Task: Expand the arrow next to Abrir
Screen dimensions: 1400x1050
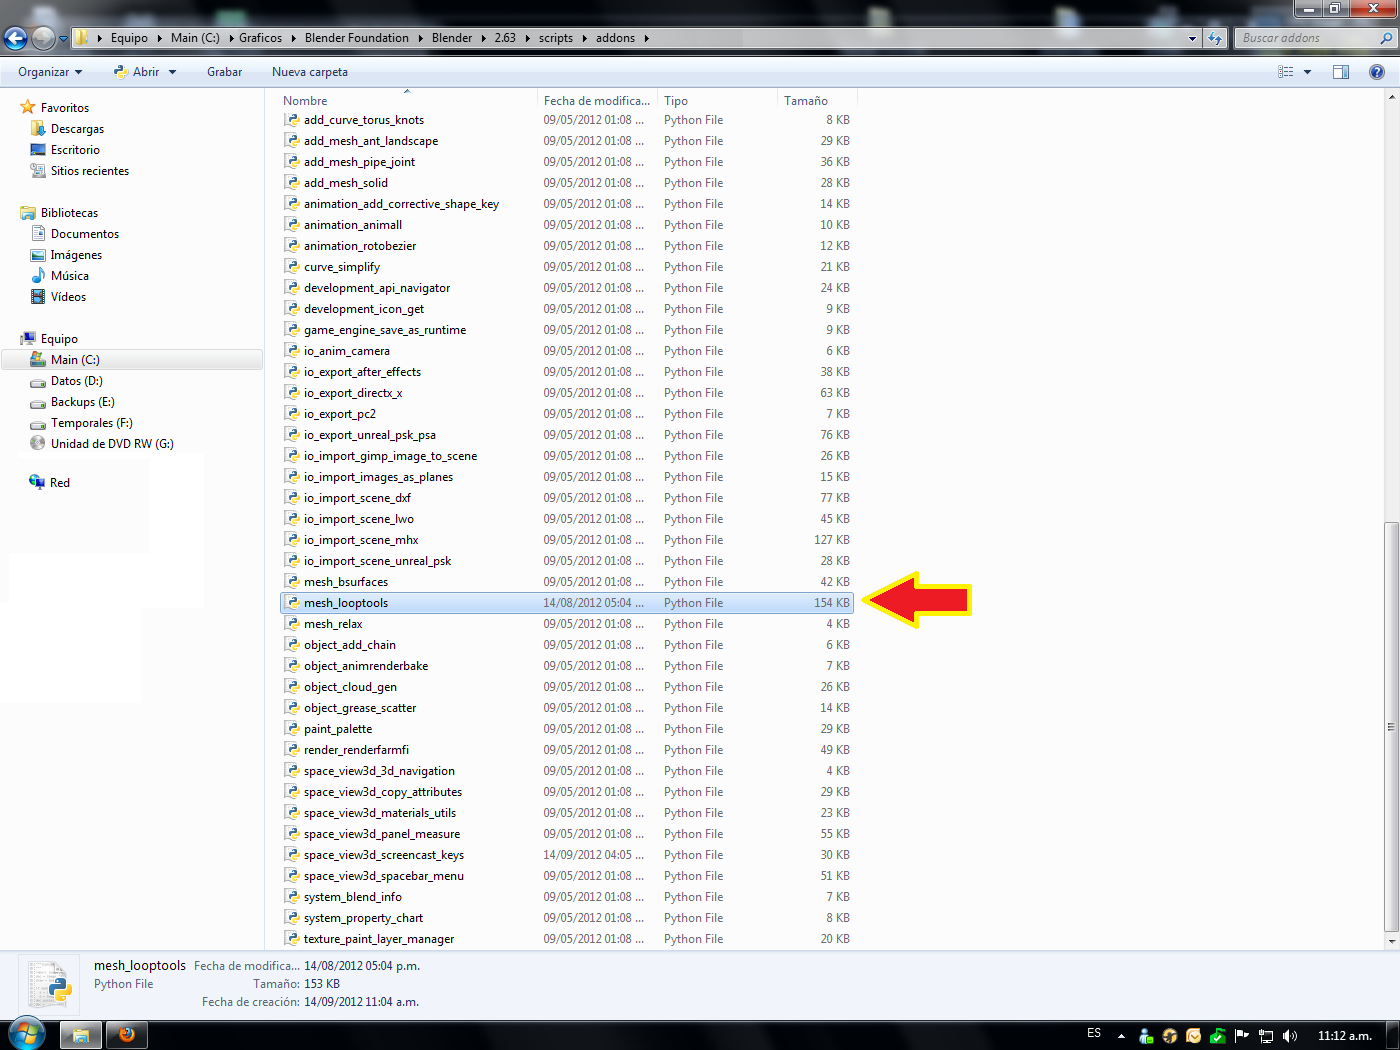Action: pos(172,72)
